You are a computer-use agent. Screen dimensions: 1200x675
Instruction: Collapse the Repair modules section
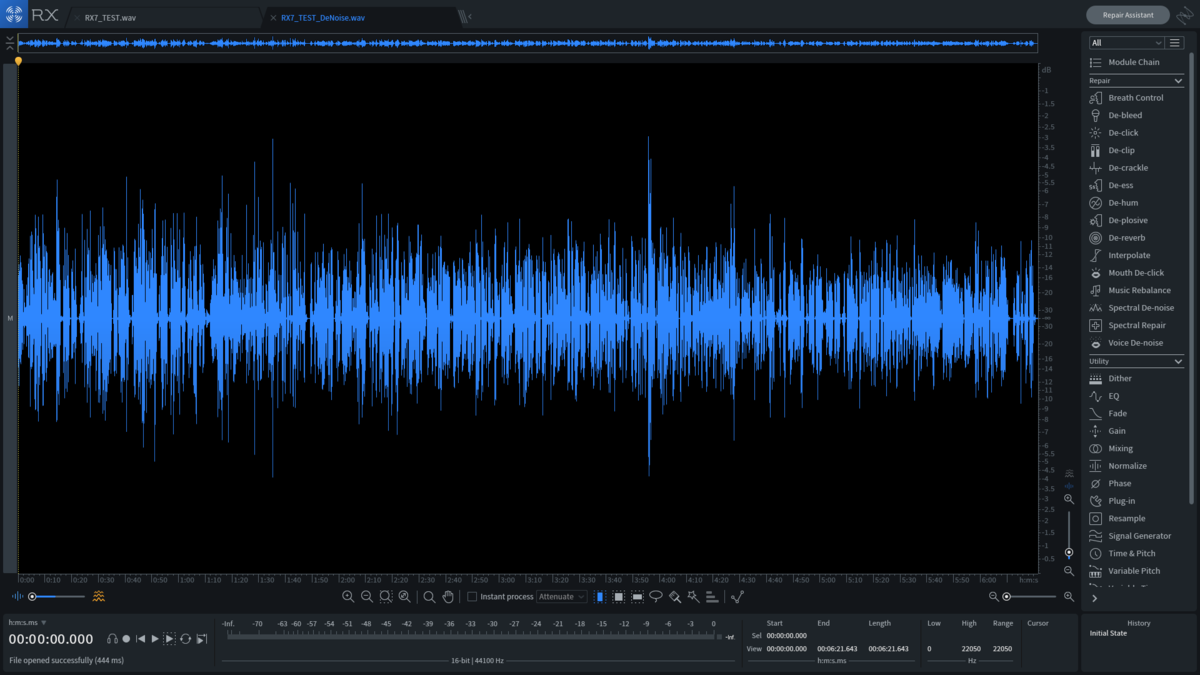click(1178, 81)
